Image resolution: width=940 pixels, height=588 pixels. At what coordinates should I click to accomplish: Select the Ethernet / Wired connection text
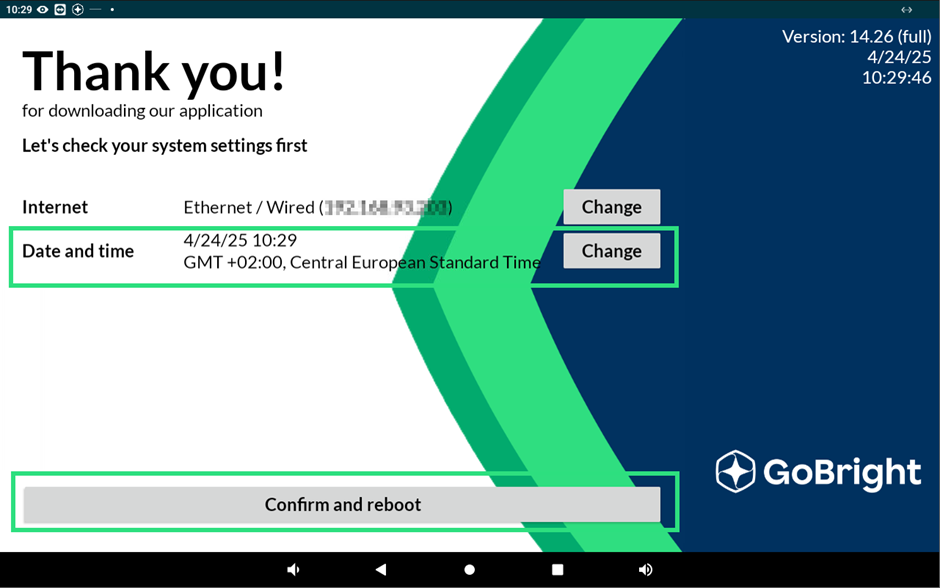point(318,207)
